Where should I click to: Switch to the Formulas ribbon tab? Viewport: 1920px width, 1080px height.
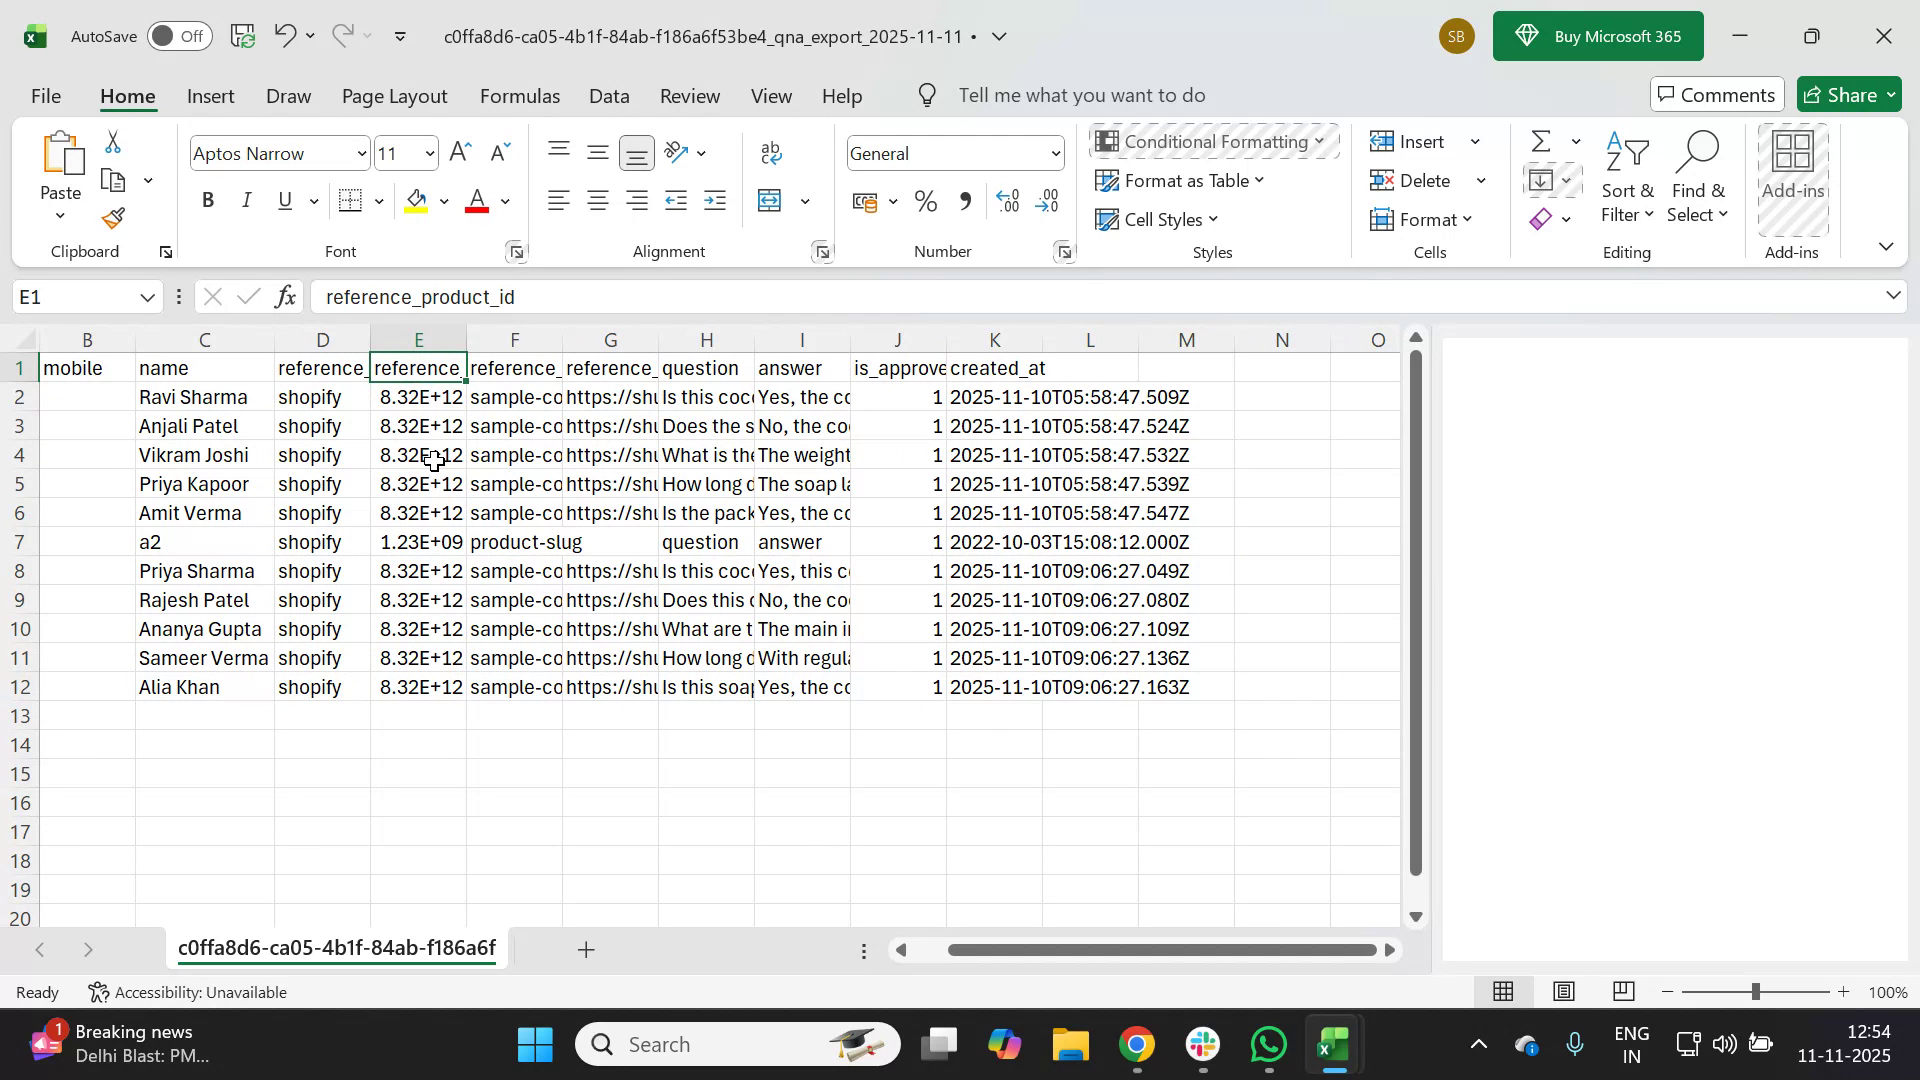519,95
